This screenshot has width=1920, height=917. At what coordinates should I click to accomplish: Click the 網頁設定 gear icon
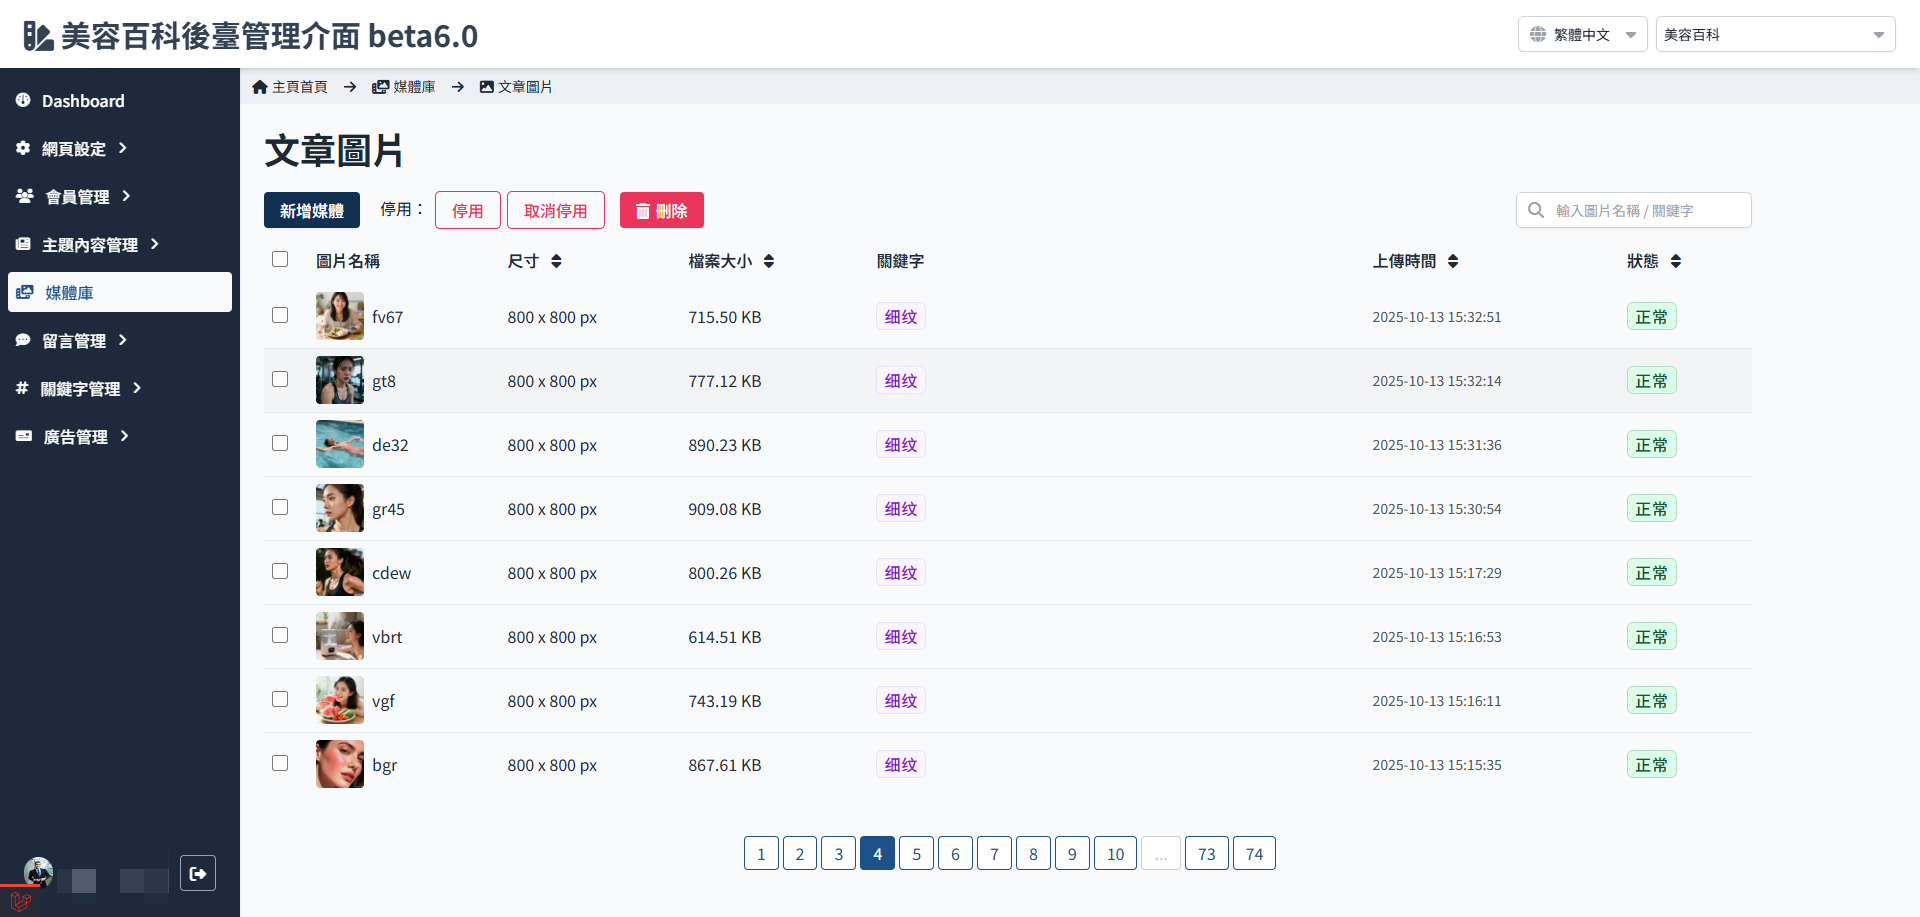23,148
